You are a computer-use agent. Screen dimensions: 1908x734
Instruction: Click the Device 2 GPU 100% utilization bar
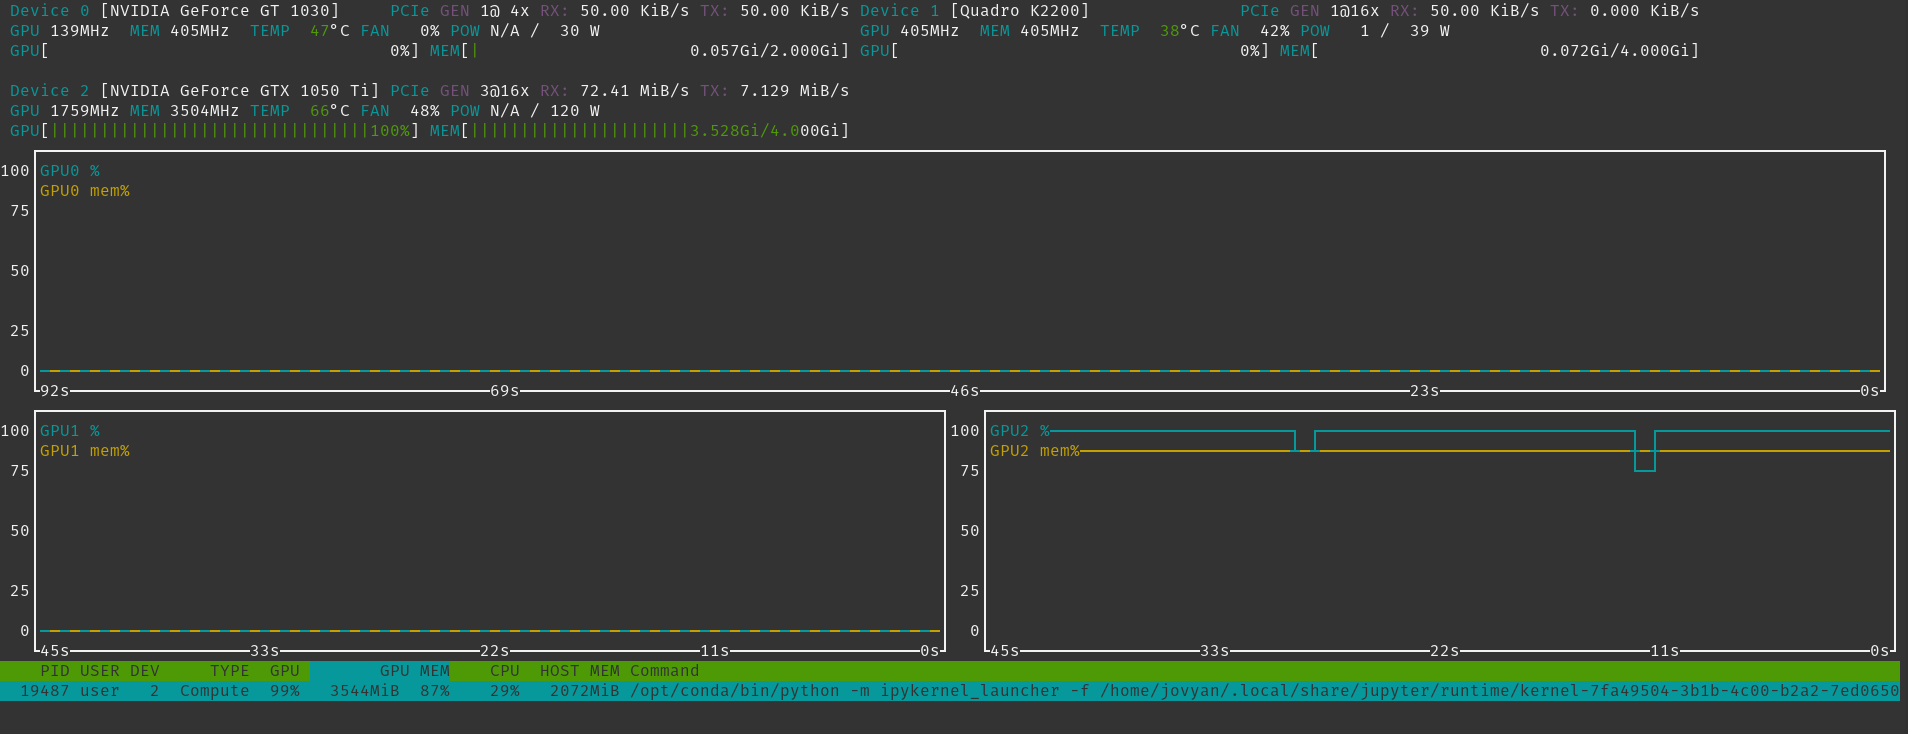click(x=215, y=131)
